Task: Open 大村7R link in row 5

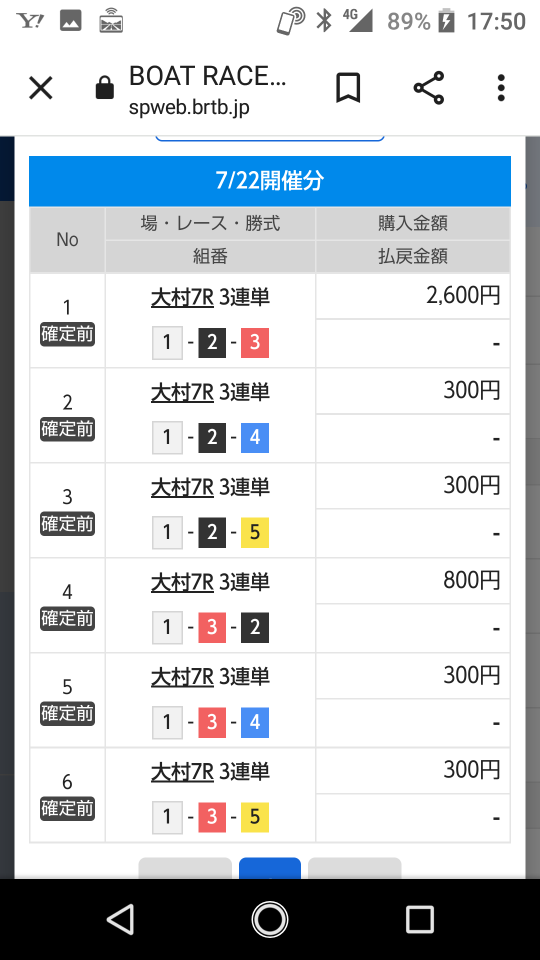Action: [x=182, y=677]
